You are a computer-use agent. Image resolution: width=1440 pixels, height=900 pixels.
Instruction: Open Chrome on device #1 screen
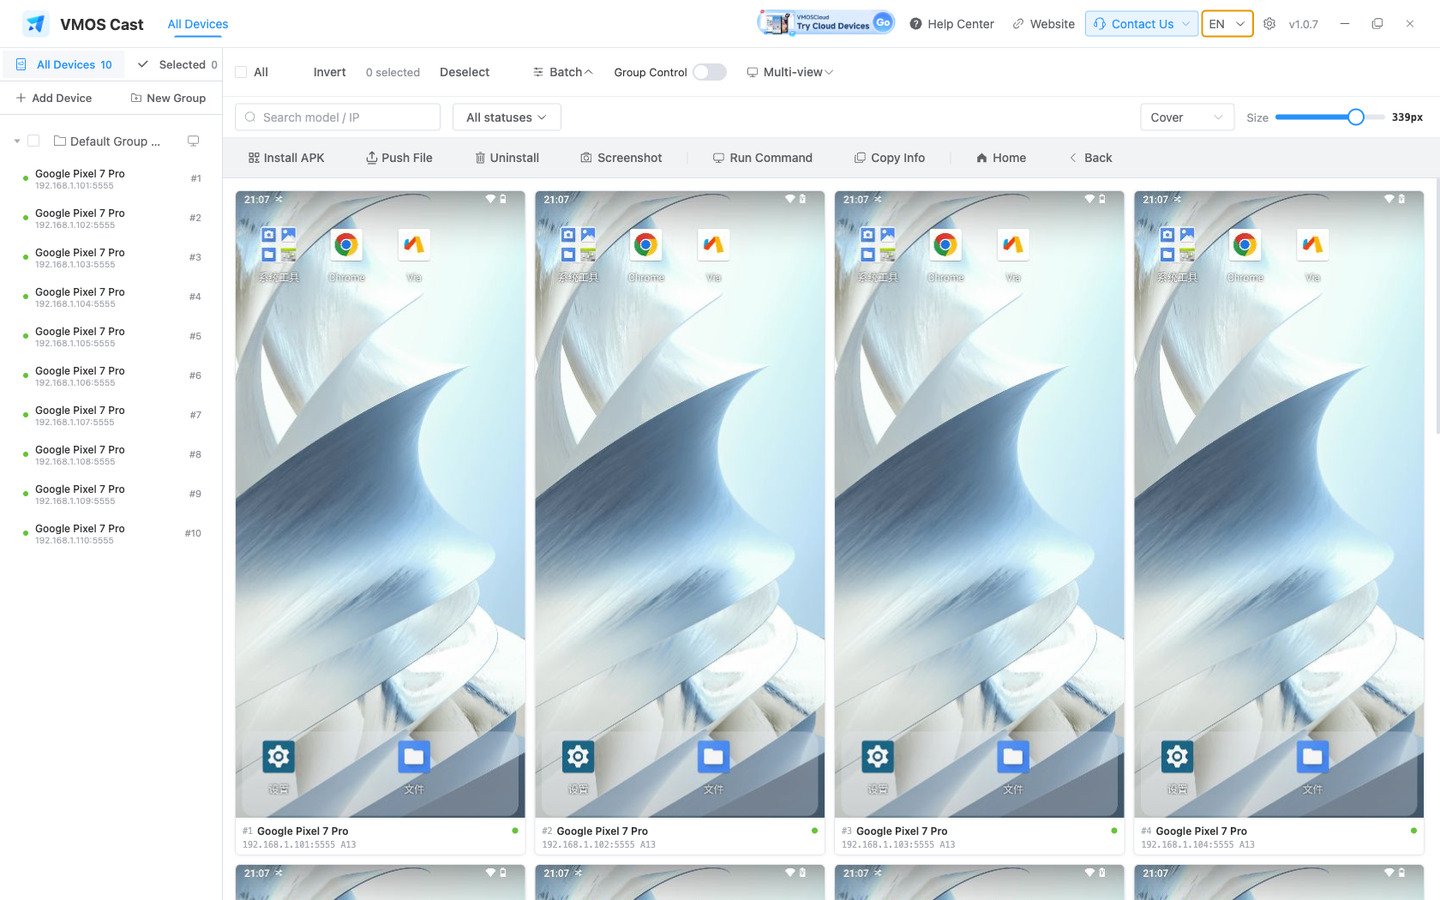346,245
